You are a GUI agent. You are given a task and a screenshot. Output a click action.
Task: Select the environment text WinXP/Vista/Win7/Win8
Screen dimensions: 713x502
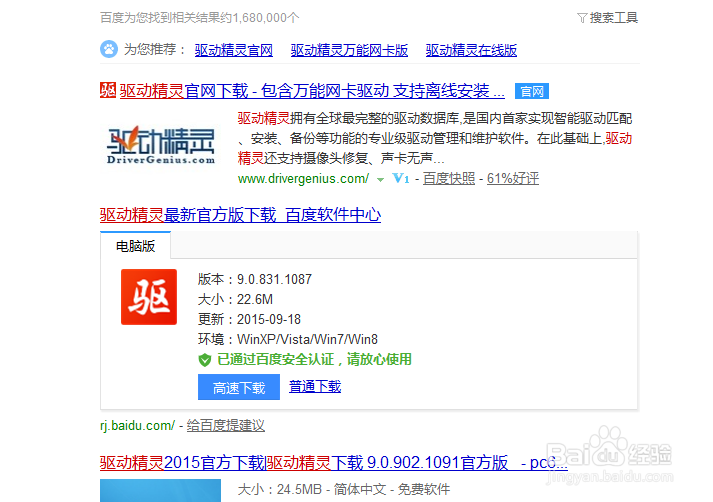tap(307, 339)
